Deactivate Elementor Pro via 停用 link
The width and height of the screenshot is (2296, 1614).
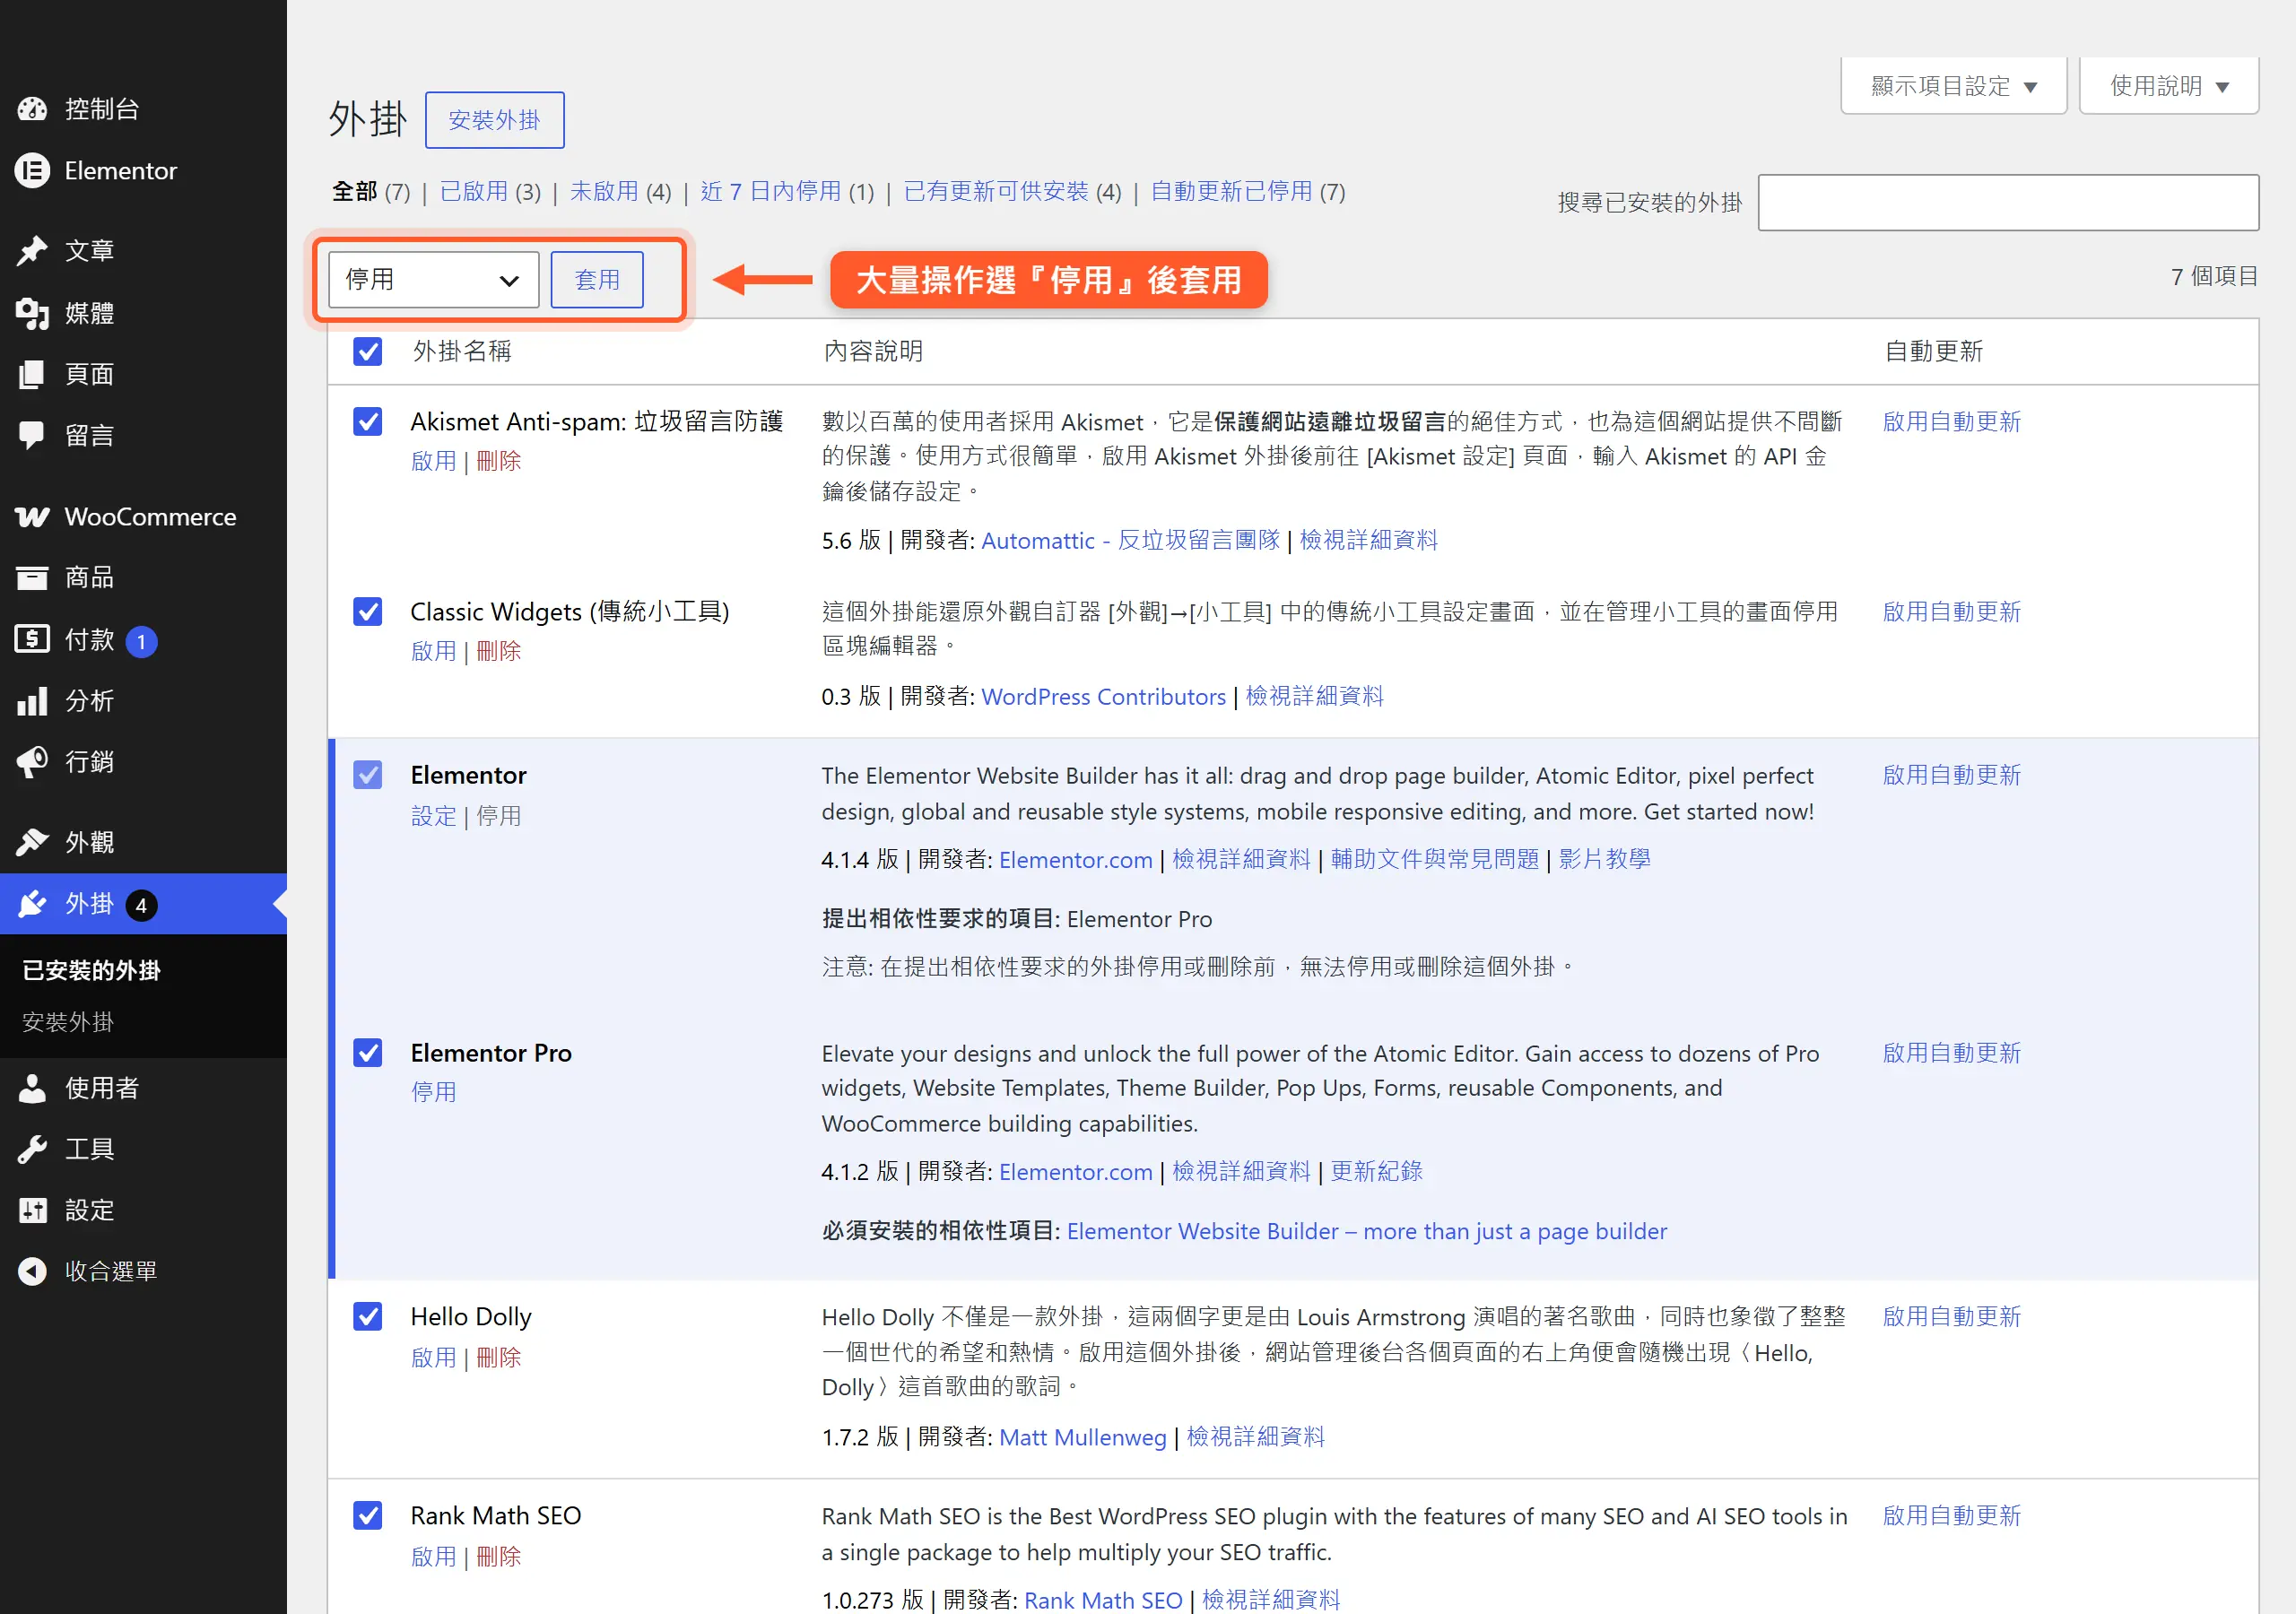click(x=433, y=1092)
